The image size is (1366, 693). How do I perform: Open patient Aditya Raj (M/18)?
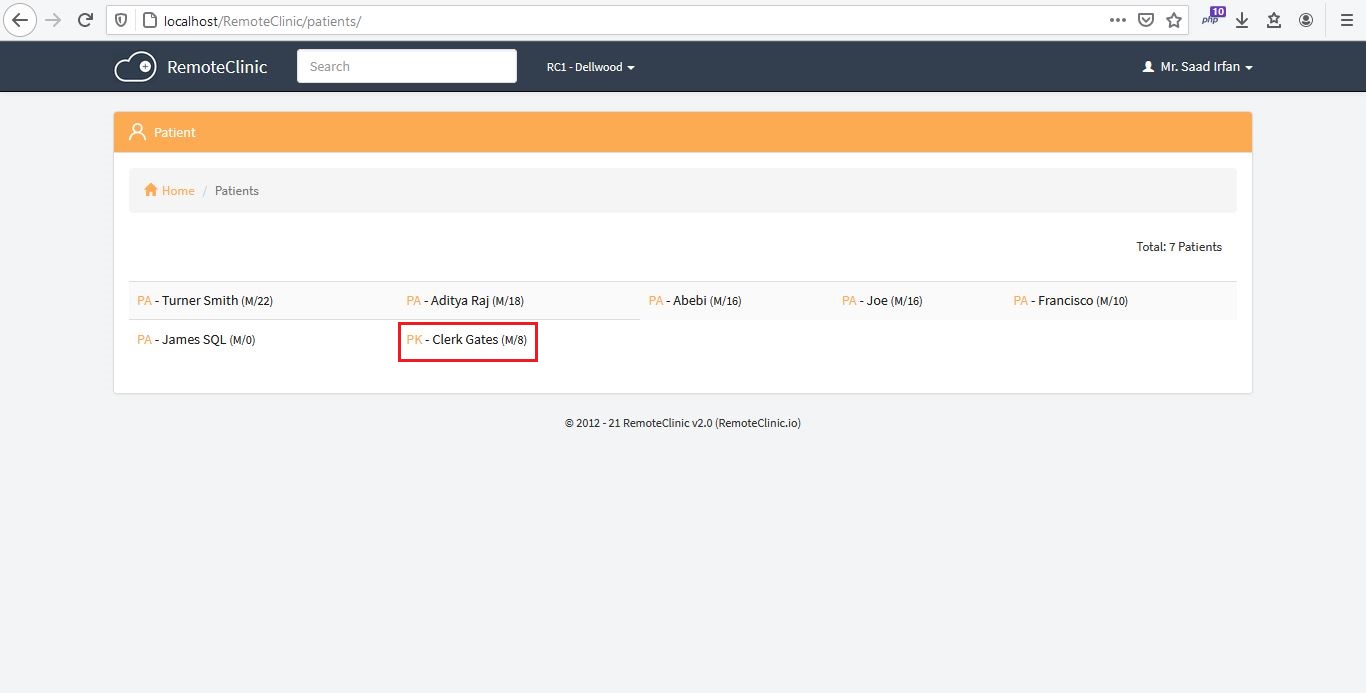point(465,300)
